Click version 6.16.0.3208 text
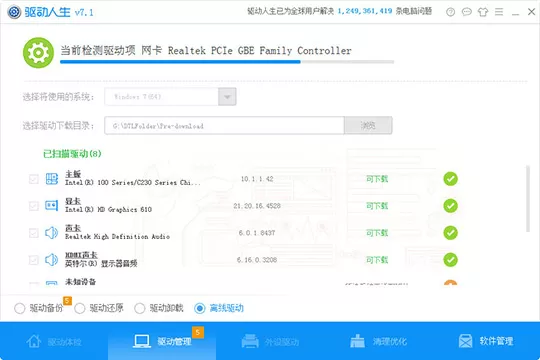 click(257, 260)
